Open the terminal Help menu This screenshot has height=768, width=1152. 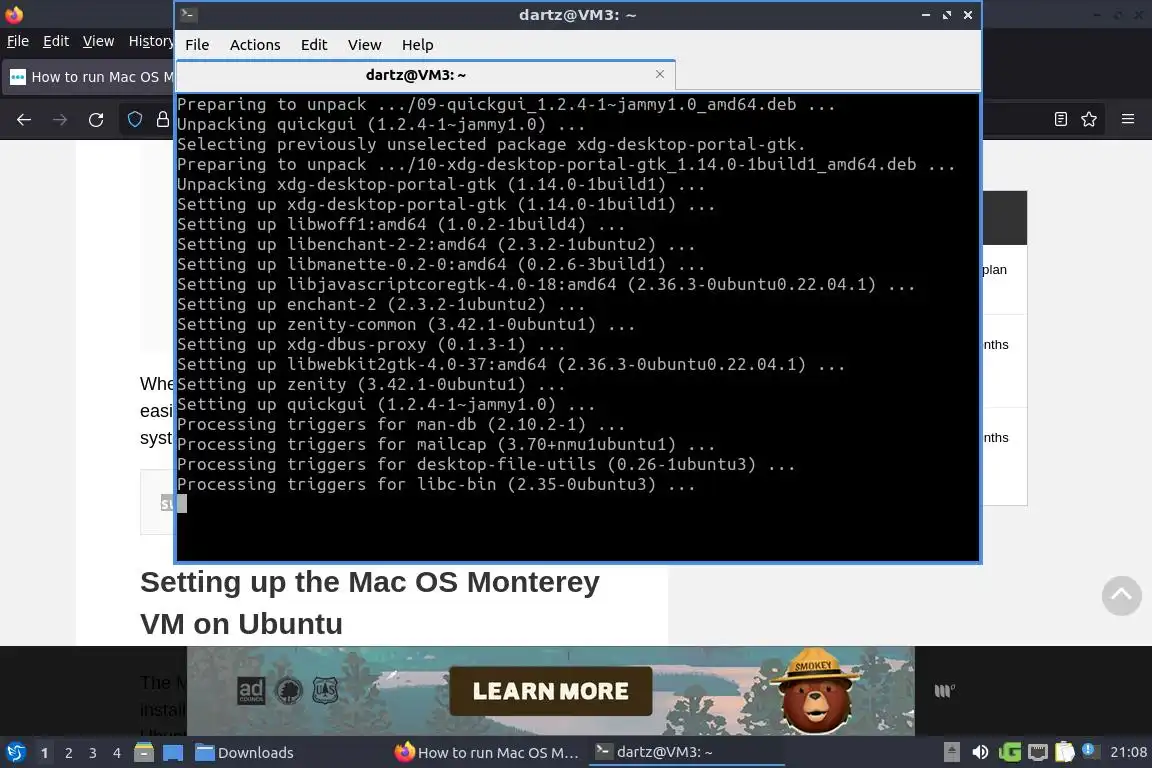(x=417, y=45)
